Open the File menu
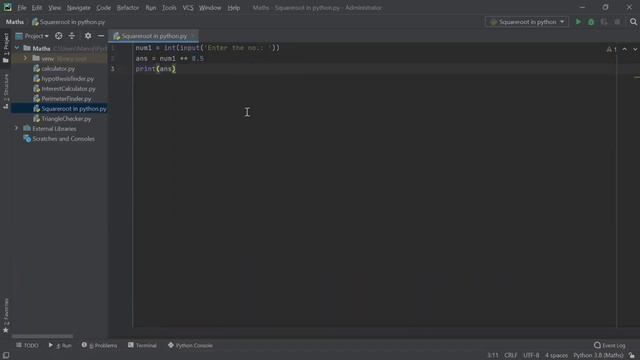The height and width of the screenshot is (360, 640). click(x=22, y=8)
